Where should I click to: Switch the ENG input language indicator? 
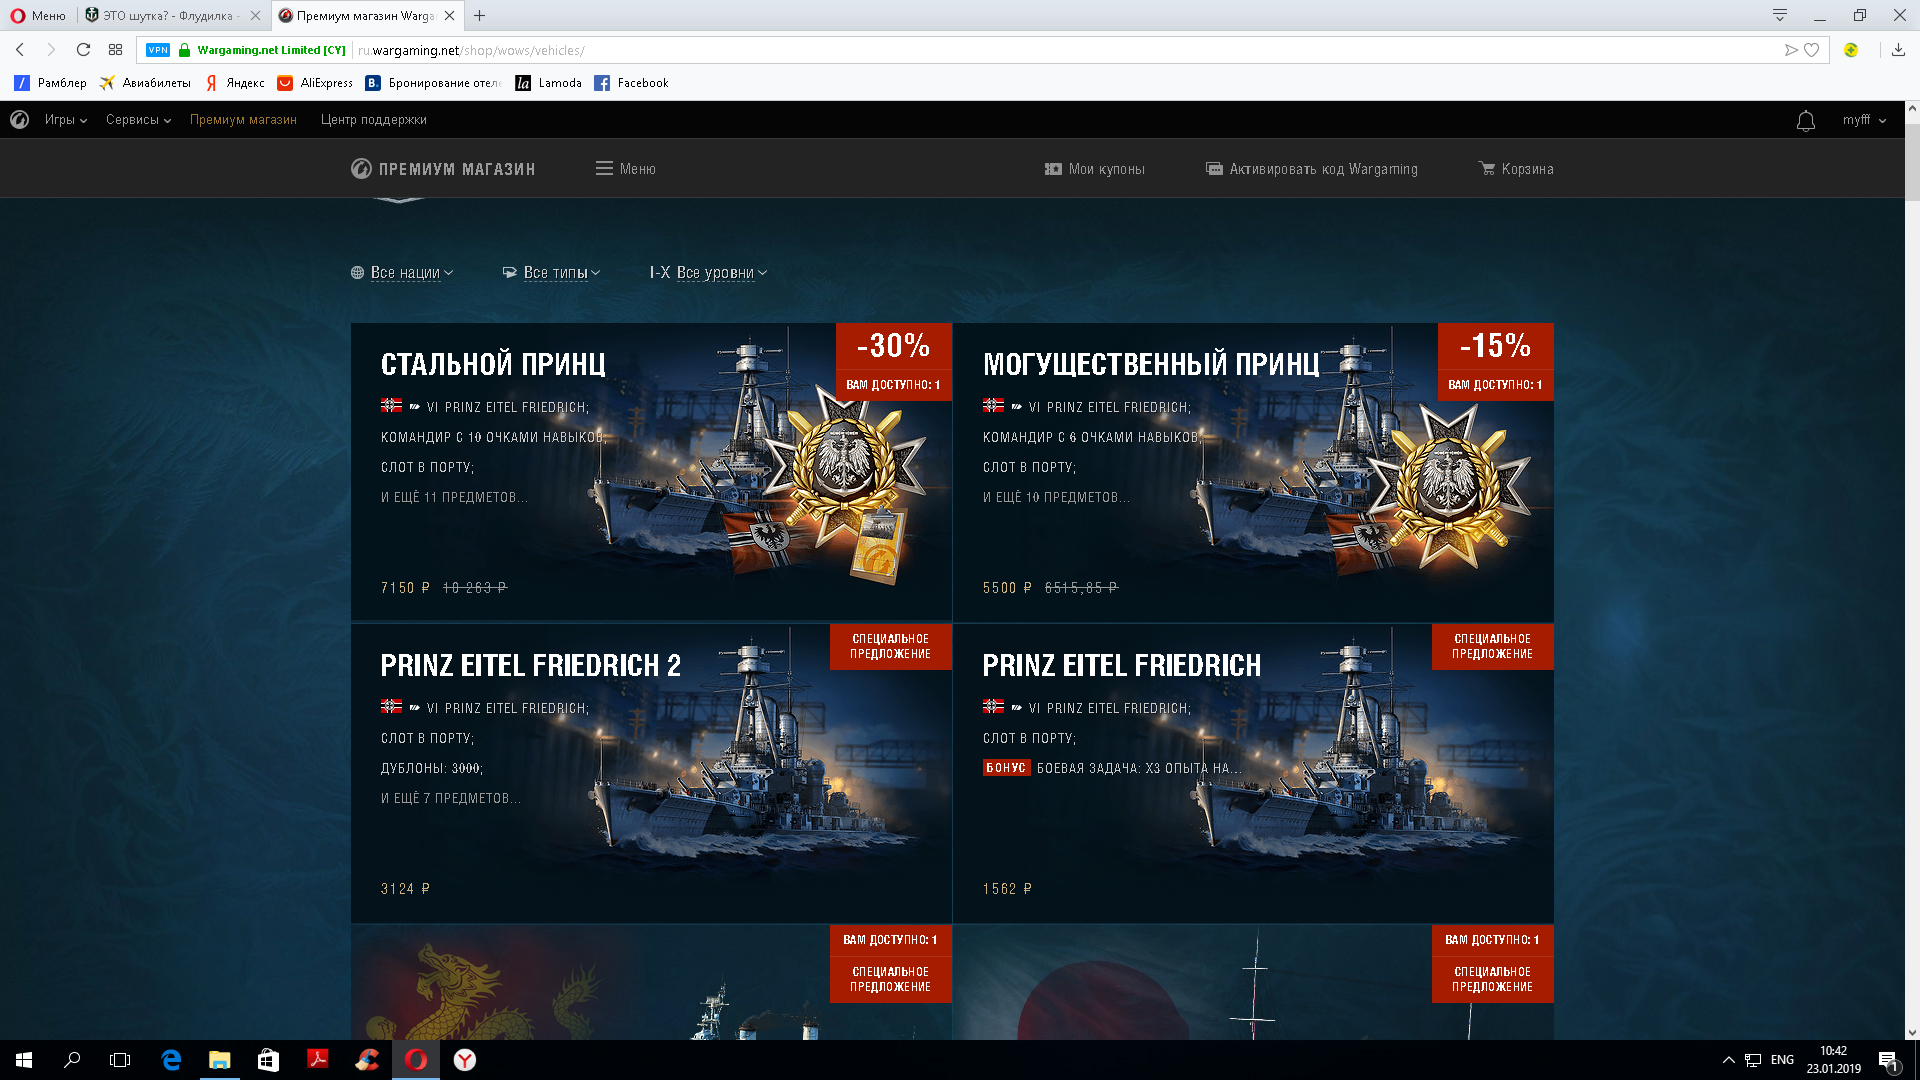[1782, 1060]
